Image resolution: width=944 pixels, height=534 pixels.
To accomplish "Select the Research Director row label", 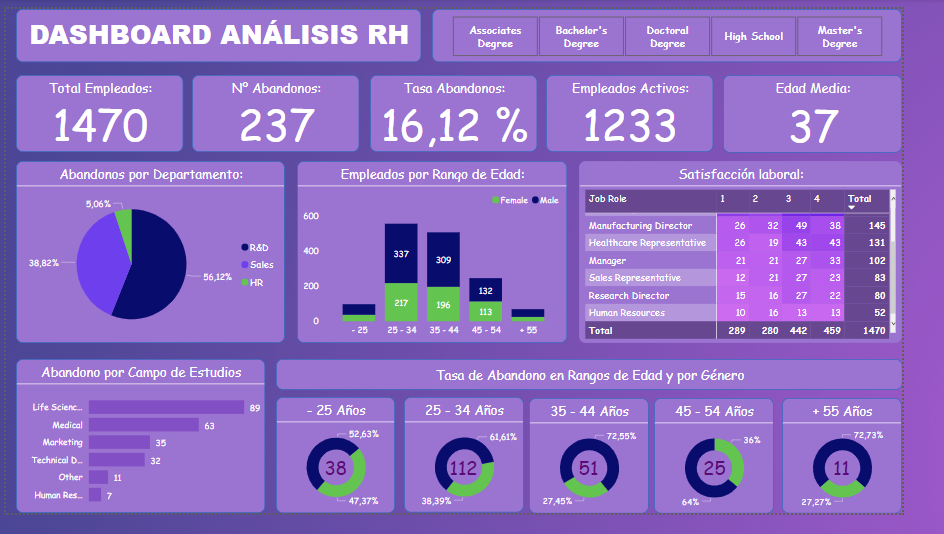I will pyautogui.click(x=629, y=296).
